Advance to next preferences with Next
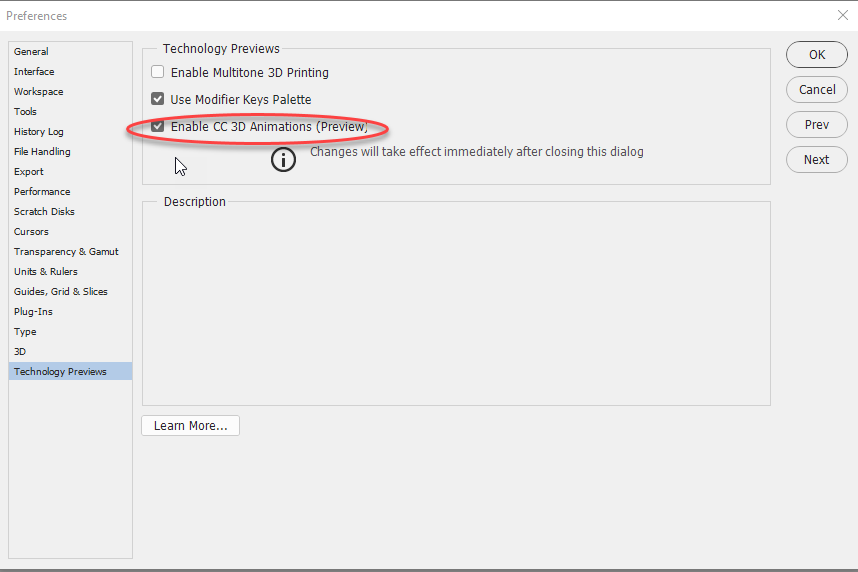This screenshot has height=572, width=858. tap(817, 159)
